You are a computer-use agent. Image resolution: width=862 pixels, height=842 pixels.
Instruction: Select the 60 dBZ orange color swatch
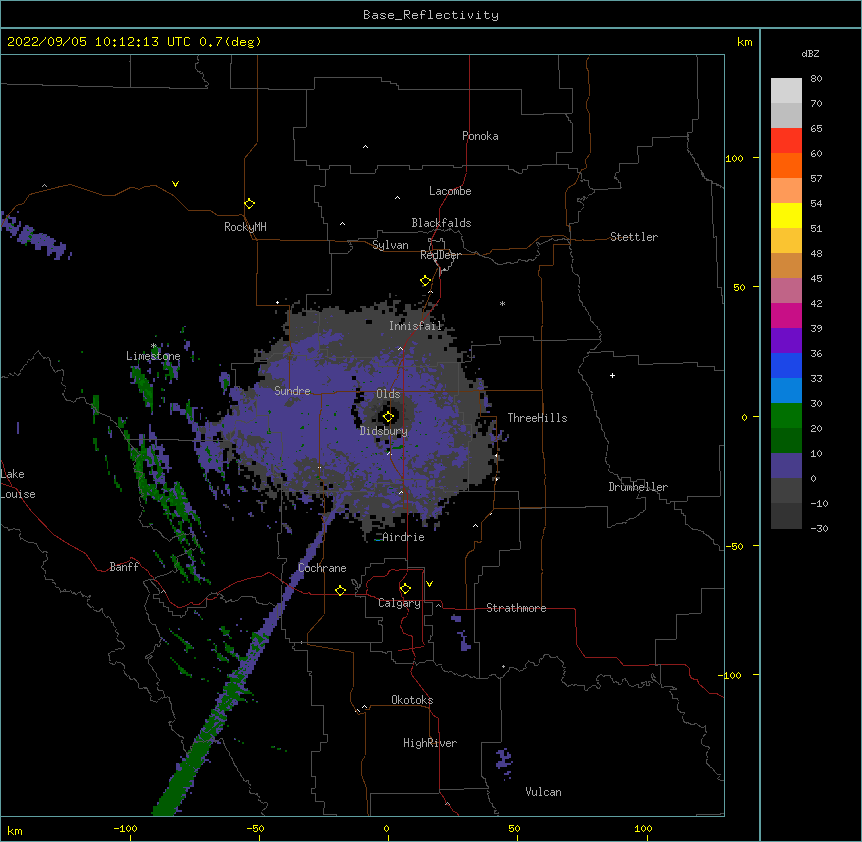(786, 165)
